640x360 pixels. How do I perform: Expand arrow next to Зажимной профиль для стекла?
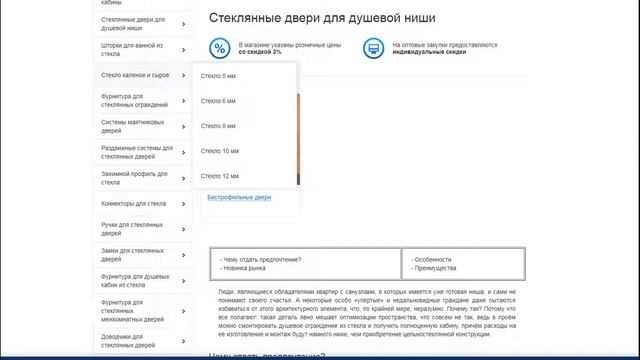(184, 178)
